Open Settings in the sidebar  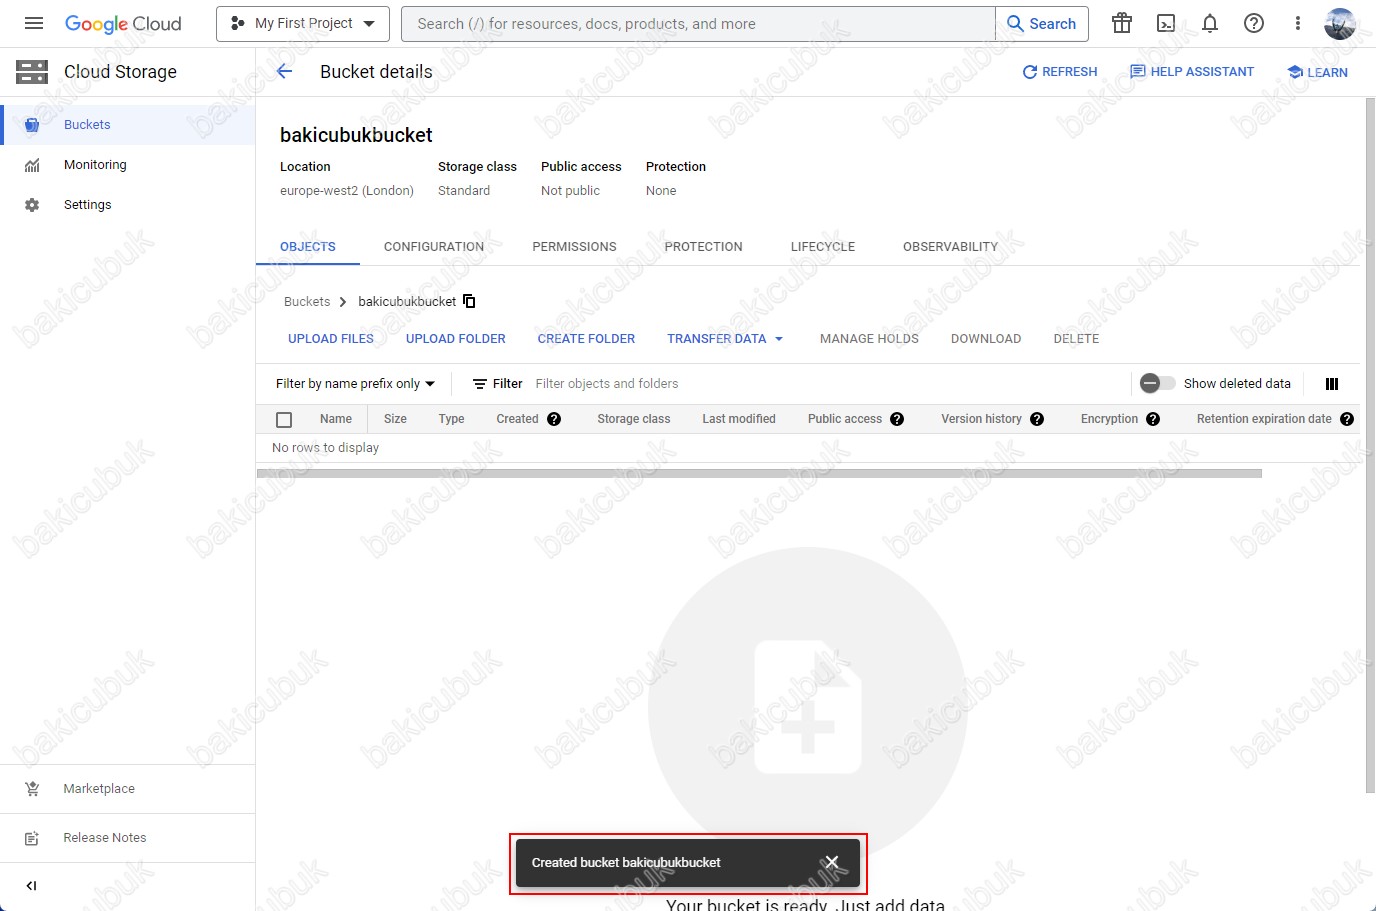click(x=128, y=205)
